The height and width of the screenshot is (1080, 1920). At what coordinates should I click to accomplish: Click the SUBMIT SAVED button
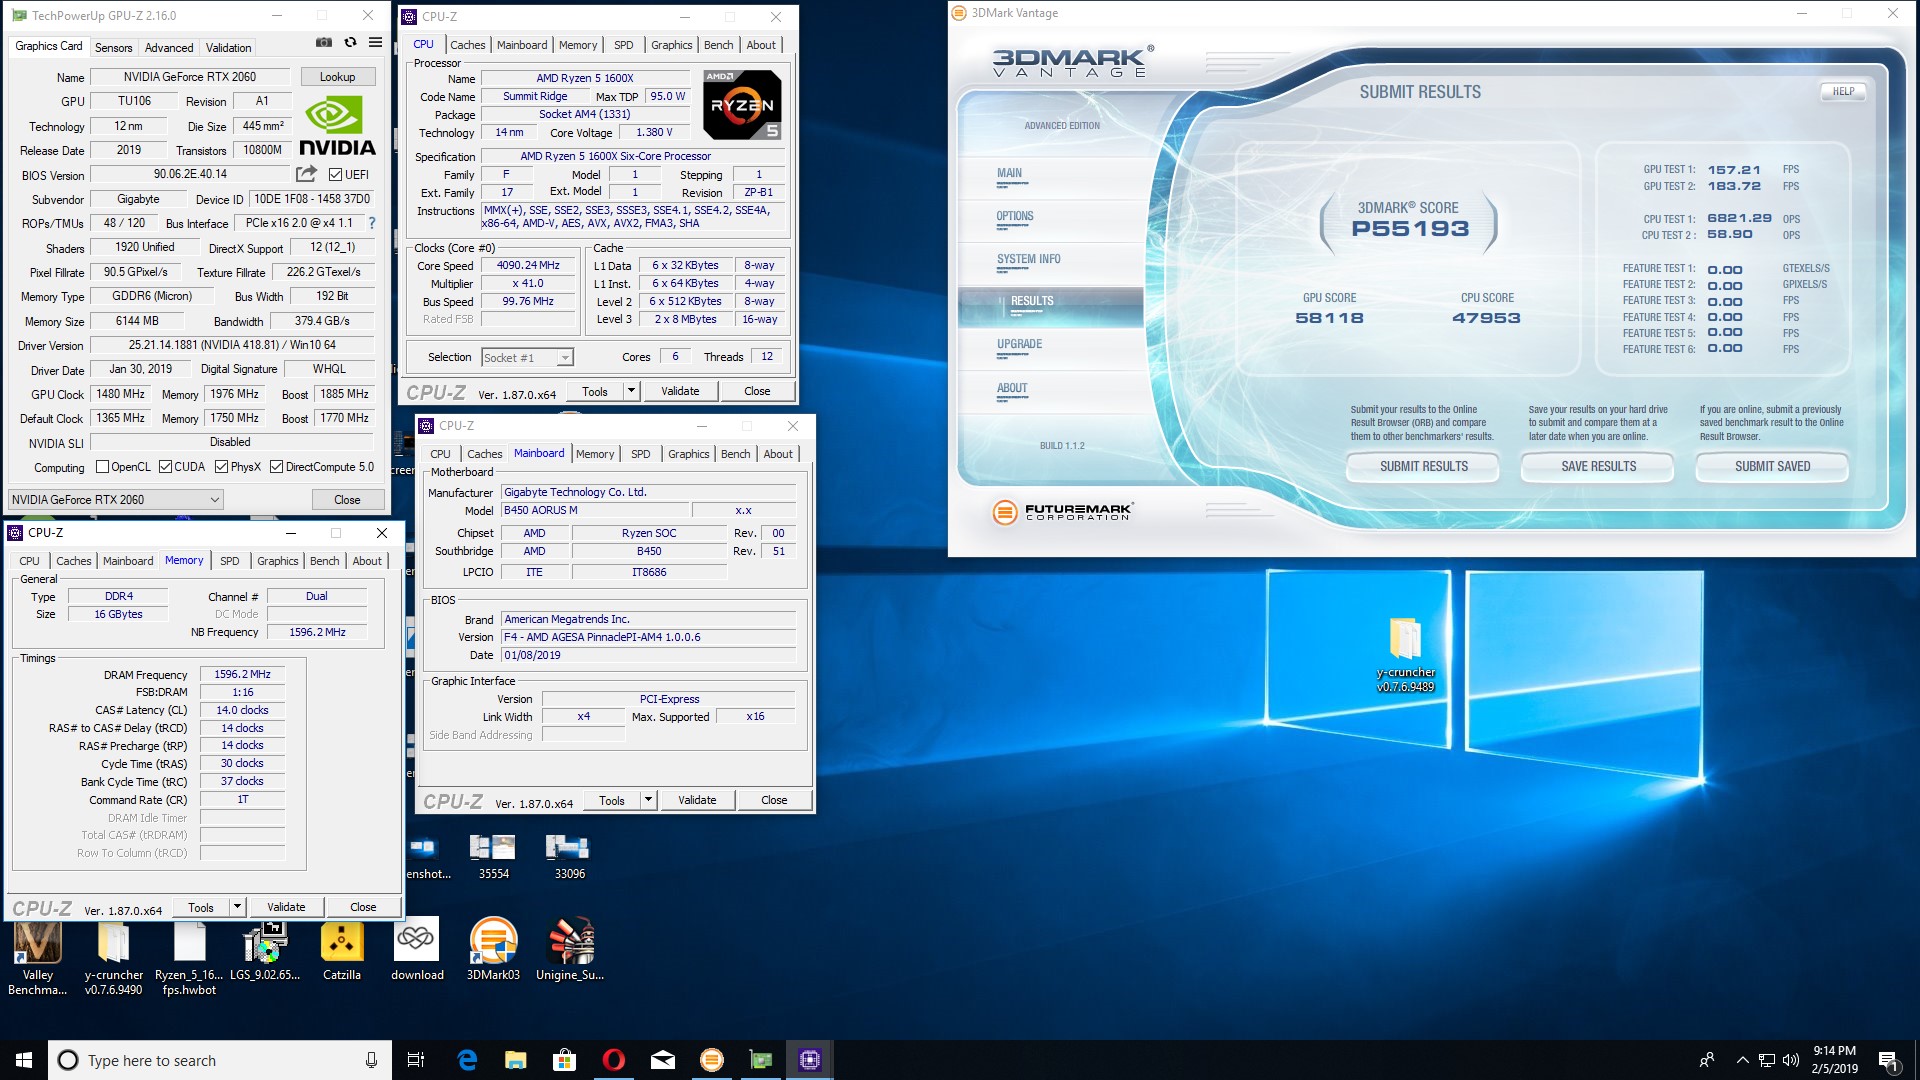[1772, 466]
